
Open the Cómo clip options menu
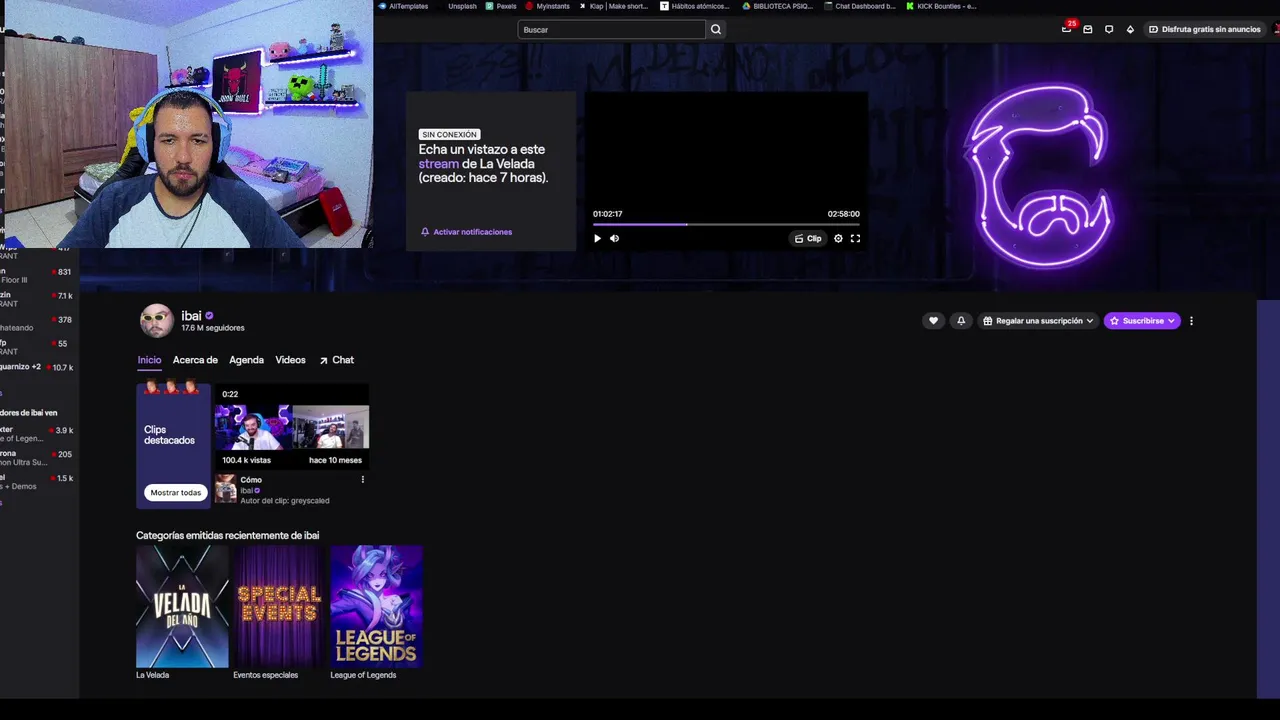(x=362, y=480)
